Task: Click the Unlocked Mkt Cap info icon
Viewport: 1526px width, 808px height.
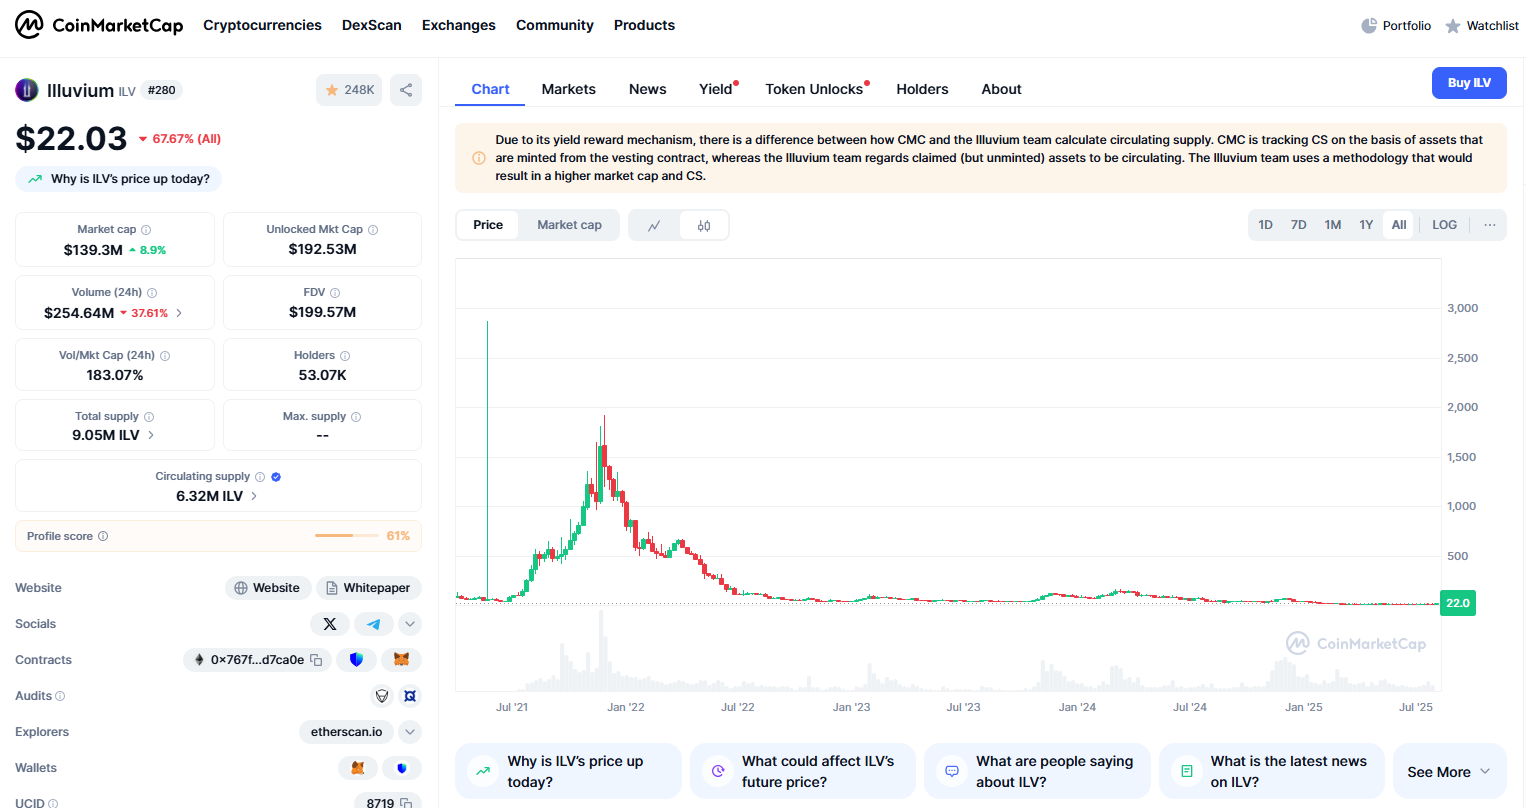Action: coord(373,230)
